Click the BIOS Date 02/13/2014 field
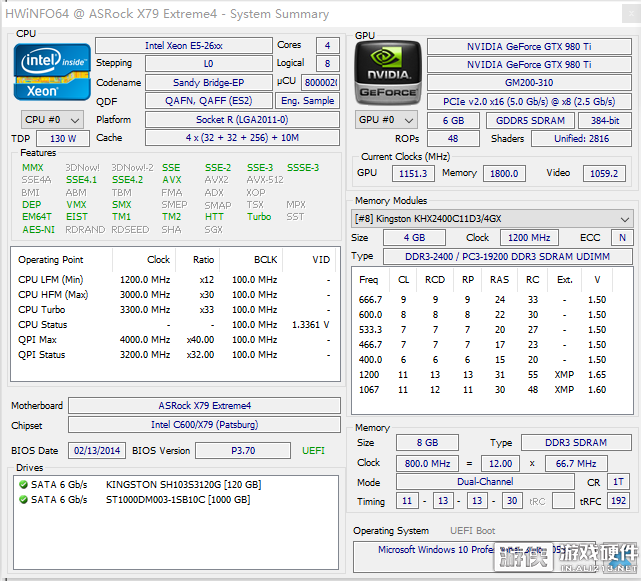Image resolution: width=641 pixels, height=581 pixels. [x=97, y=451]
